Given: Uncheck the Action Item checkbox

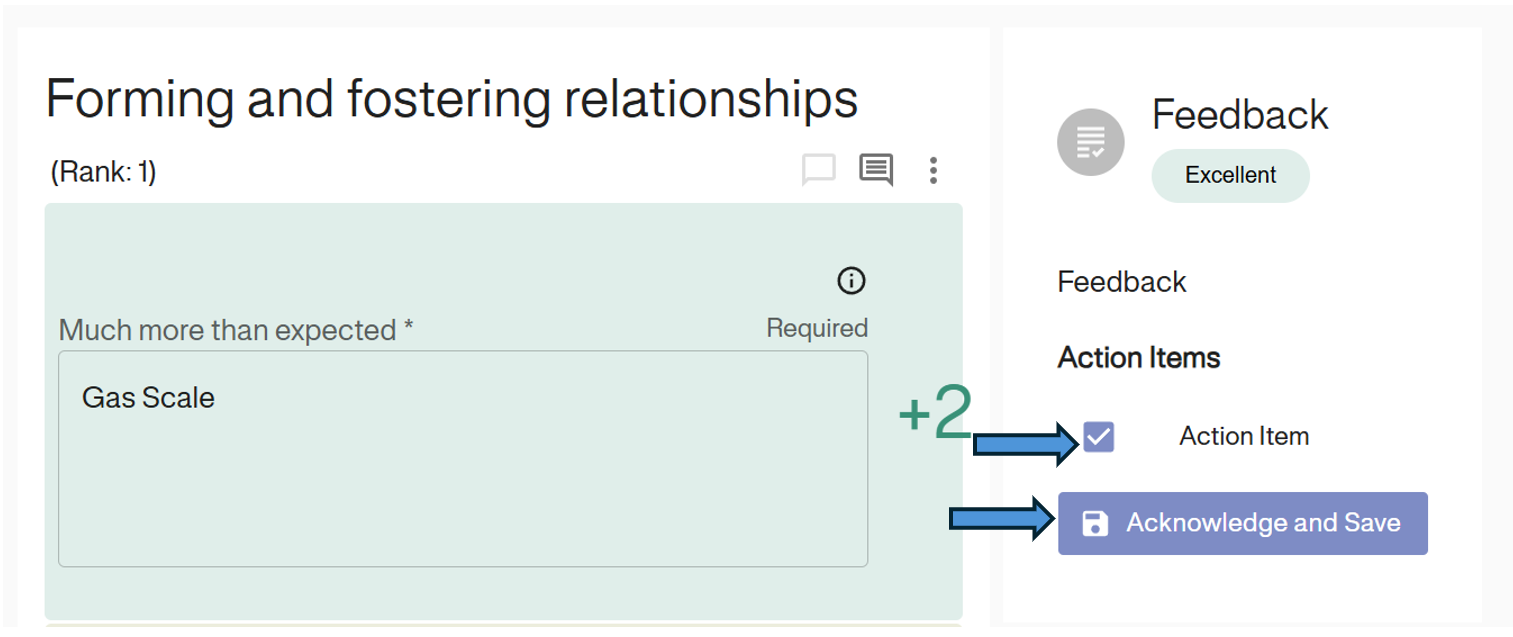Looking at the screenshot, I should (x=1098, y=437).
